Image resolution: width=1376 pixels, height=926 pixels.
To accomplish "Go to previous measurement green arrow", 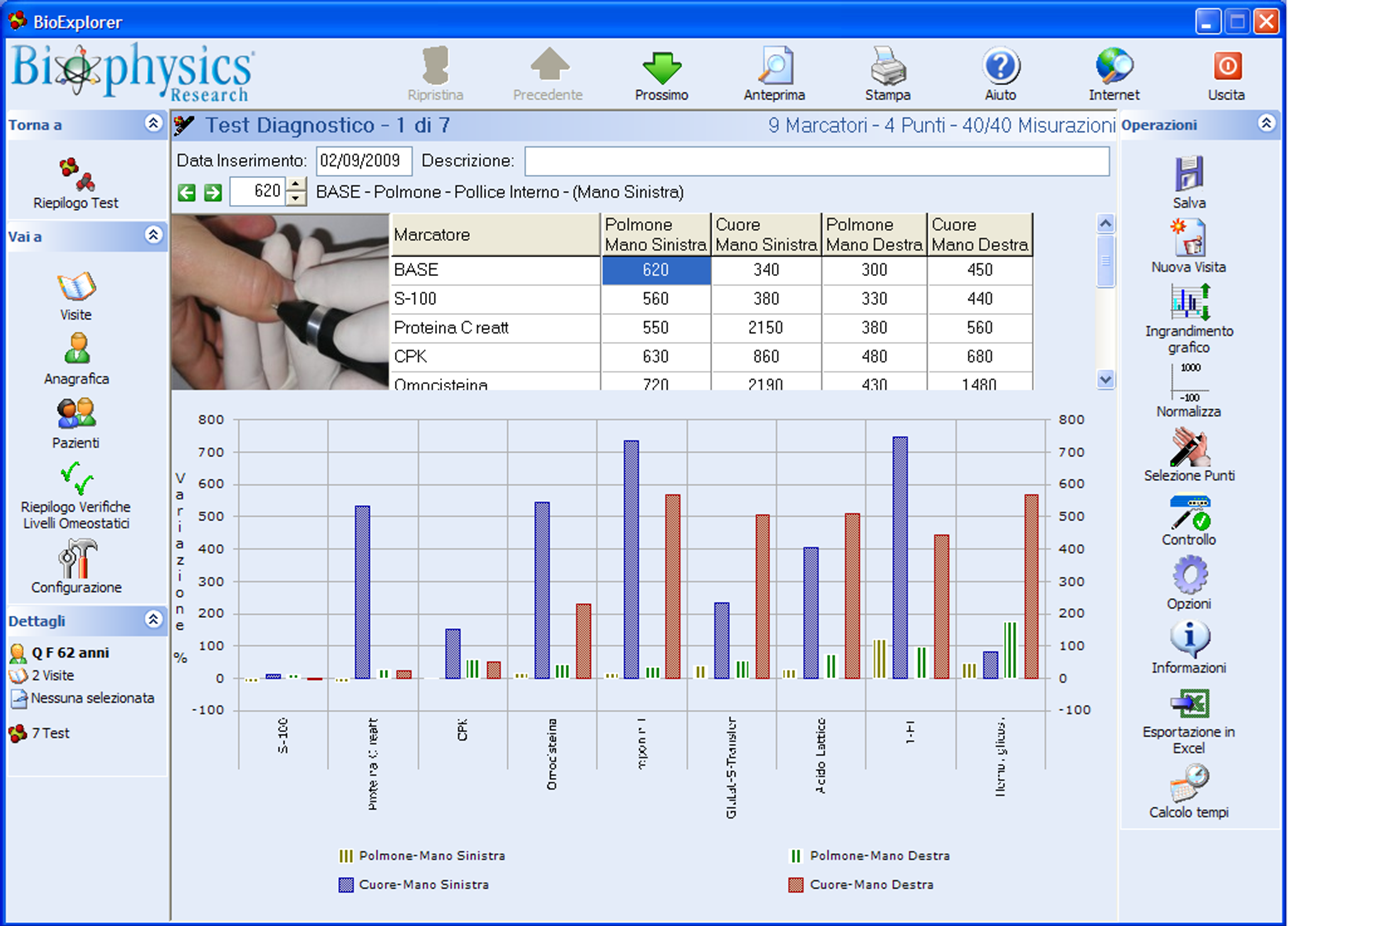I will coord(187,192).
